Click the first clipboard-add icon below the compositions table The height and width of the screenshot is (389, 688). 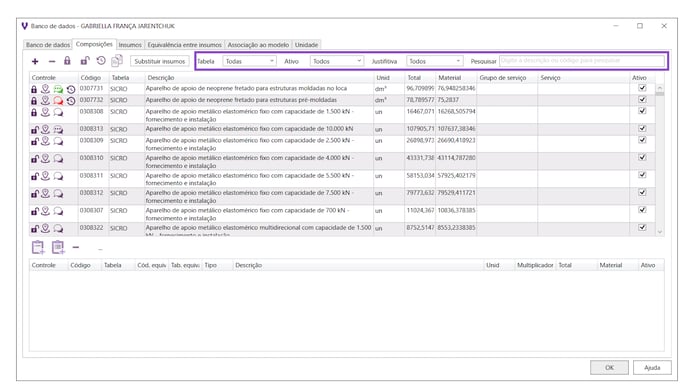pyautogui.click(x=38, y=247)
